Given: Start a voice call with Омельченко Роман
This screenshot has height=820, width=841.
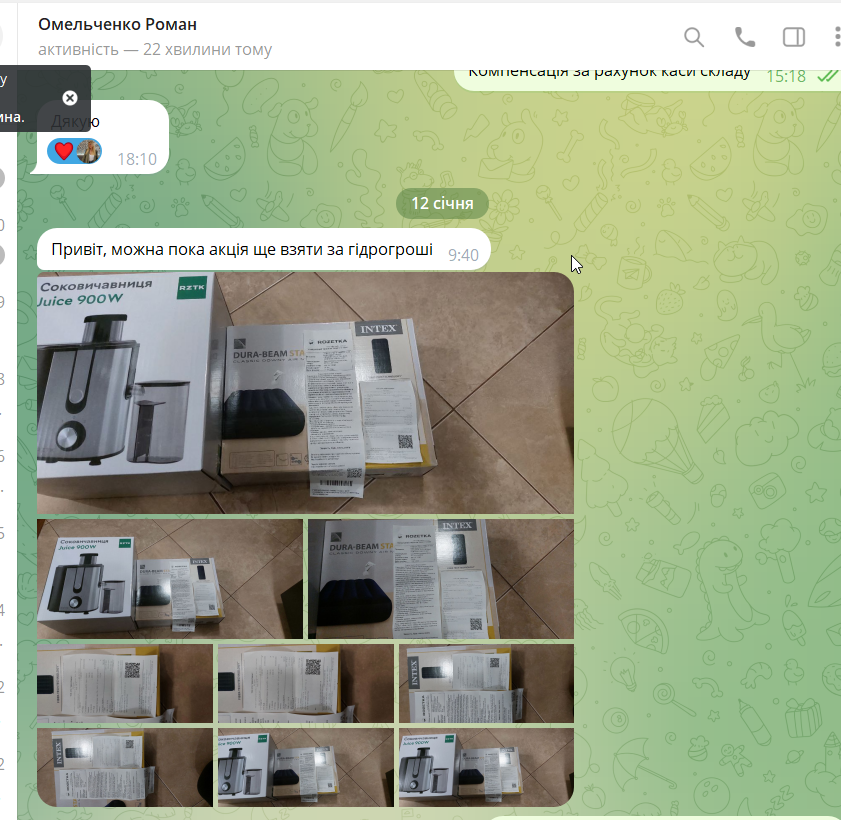Looking at the screenshot, I should 744,38.
